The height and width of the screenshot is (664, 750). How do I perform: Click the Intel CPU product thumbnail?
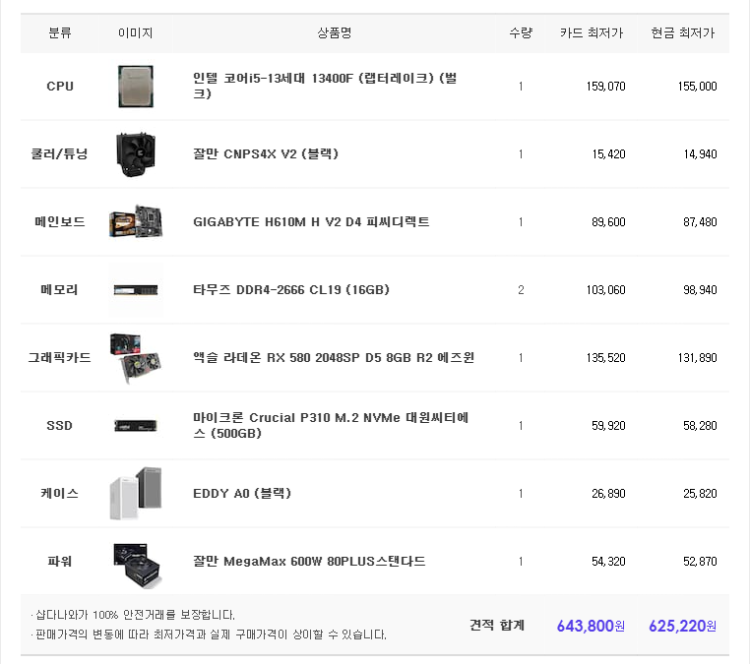[136, 87]
